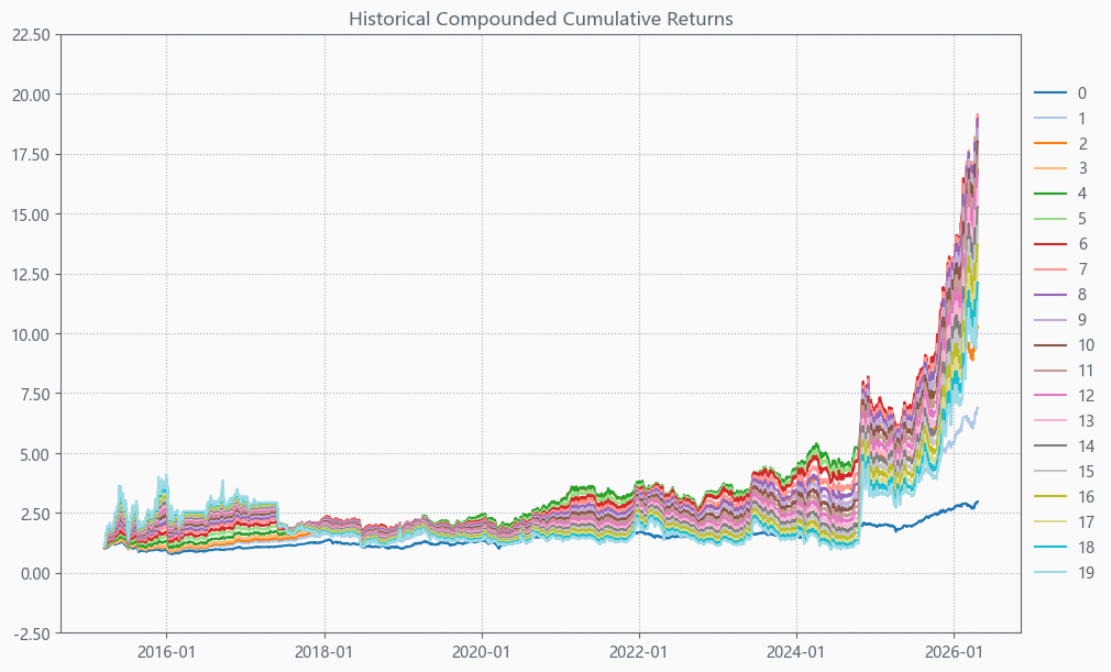
Task: Click the 20.00 y-axis tick label
Action: [31, 94]
